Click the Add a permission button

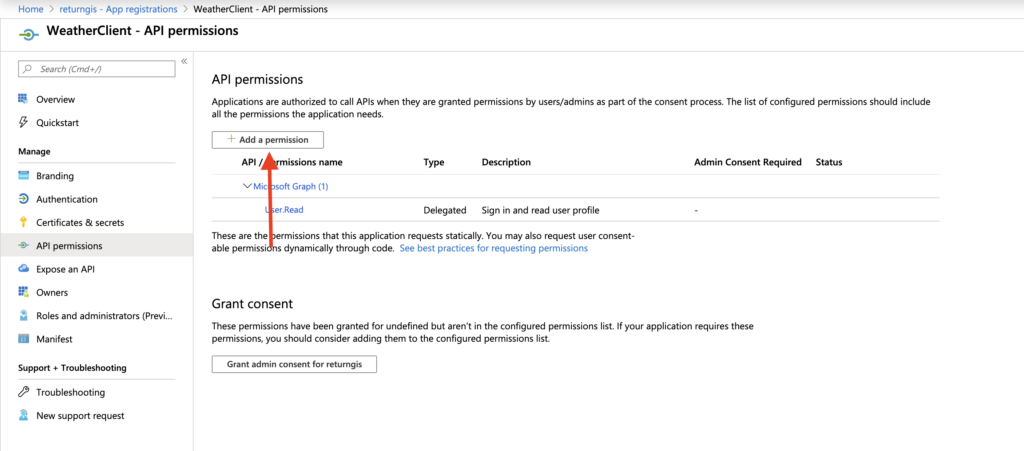tap(268, 140)
